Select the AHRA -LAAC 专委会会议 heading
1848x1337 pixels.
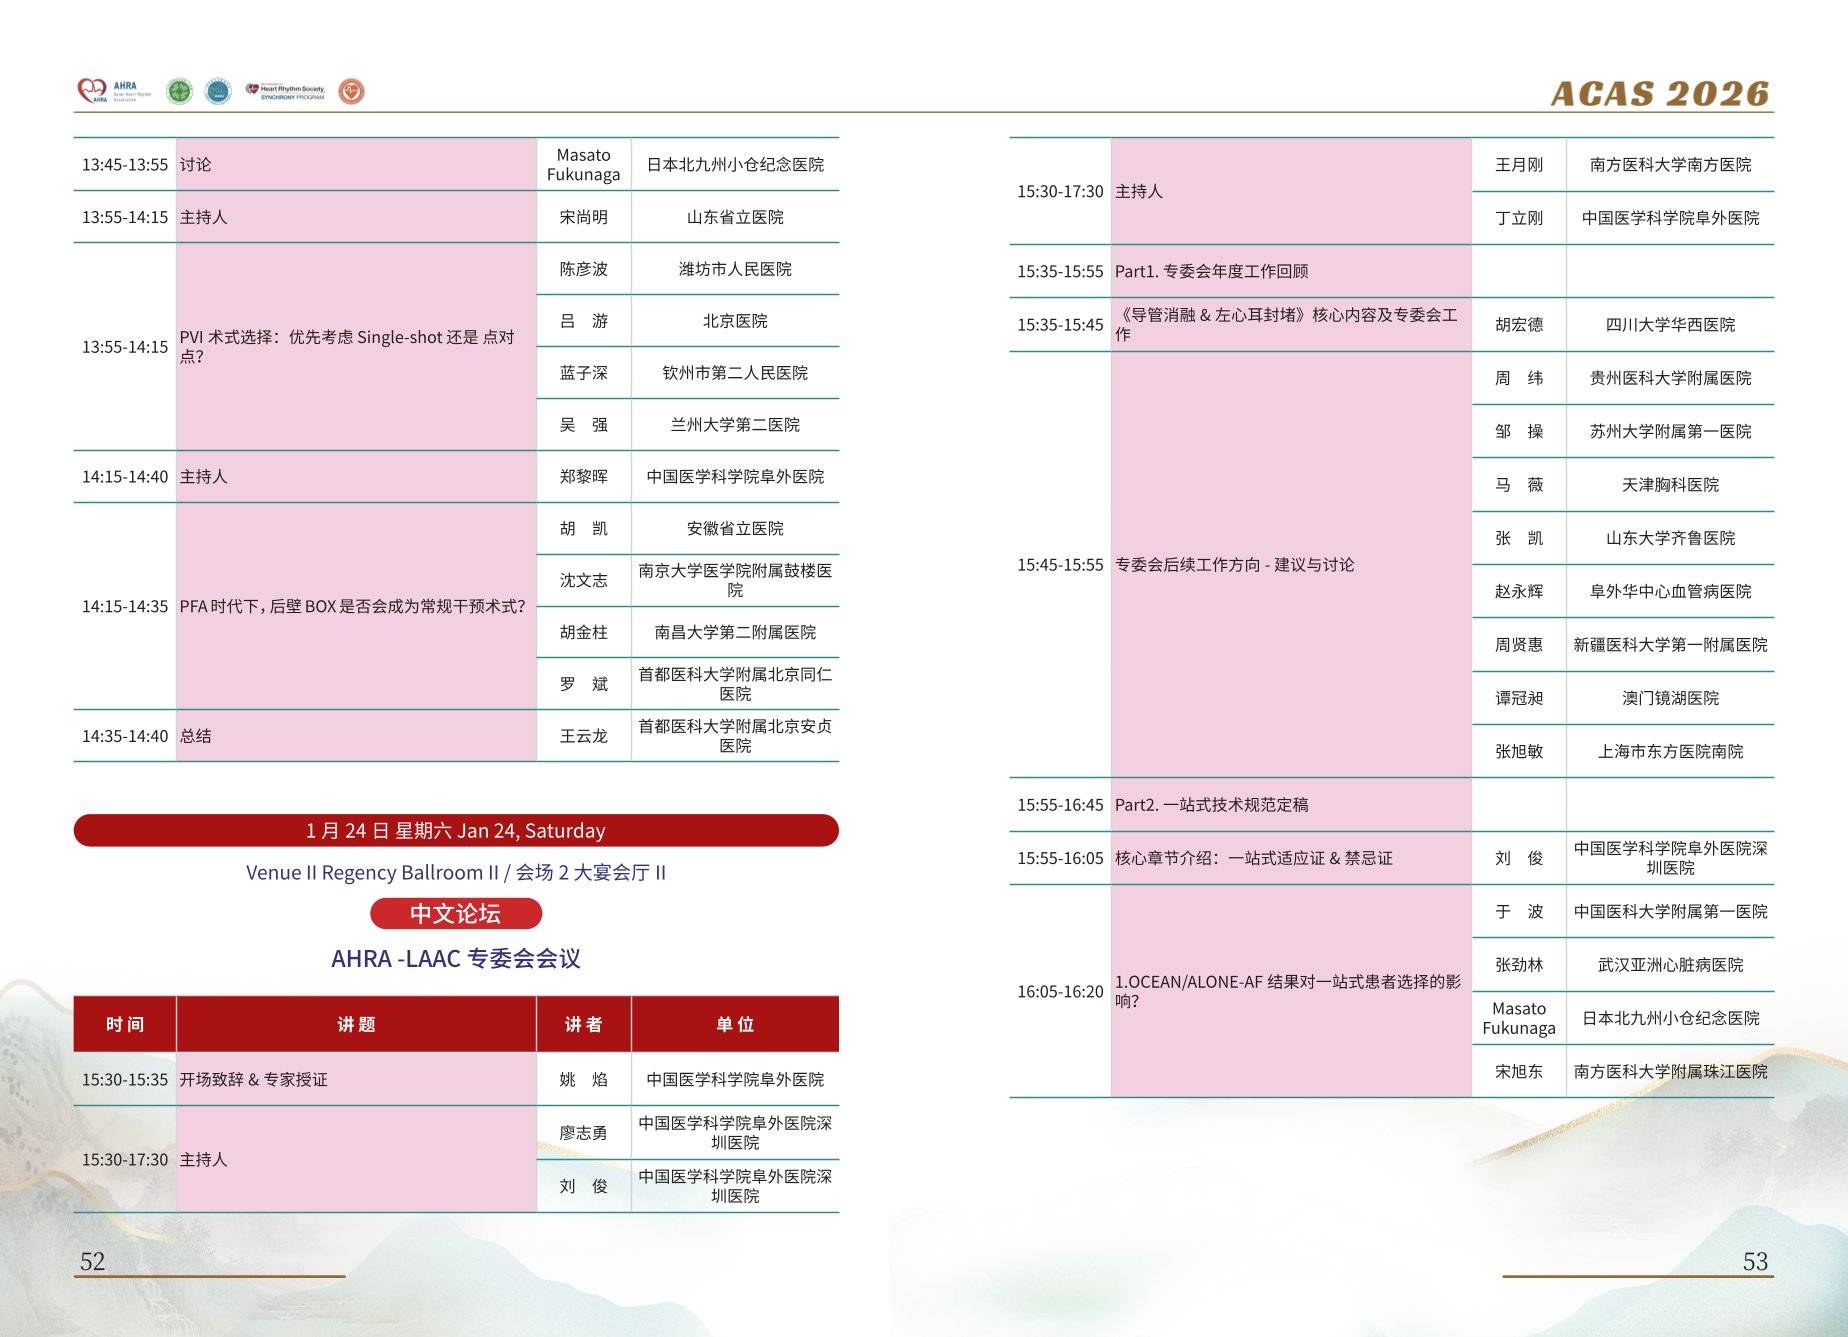(456, 958)
